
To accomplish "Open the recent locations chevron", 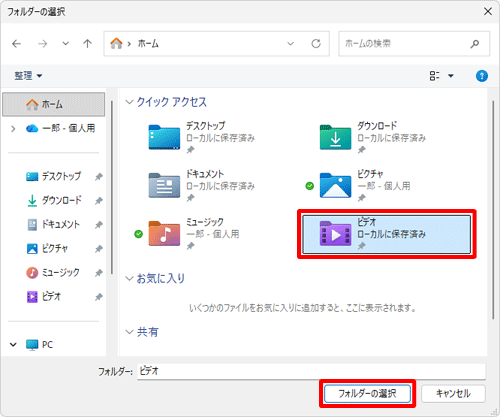I will point(66,43).
